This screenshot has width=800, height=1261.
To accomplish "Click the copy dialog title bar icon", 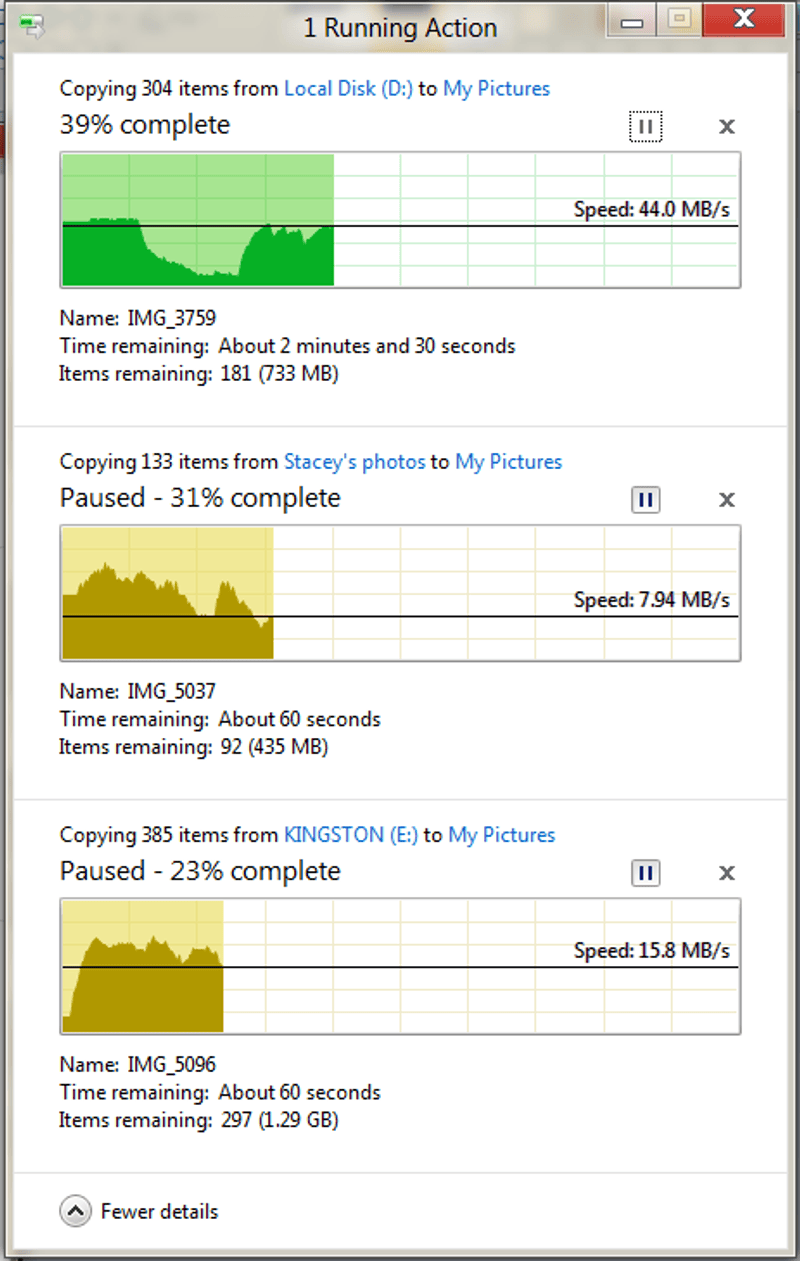I will pyautogui.click(x=32, y=26).
